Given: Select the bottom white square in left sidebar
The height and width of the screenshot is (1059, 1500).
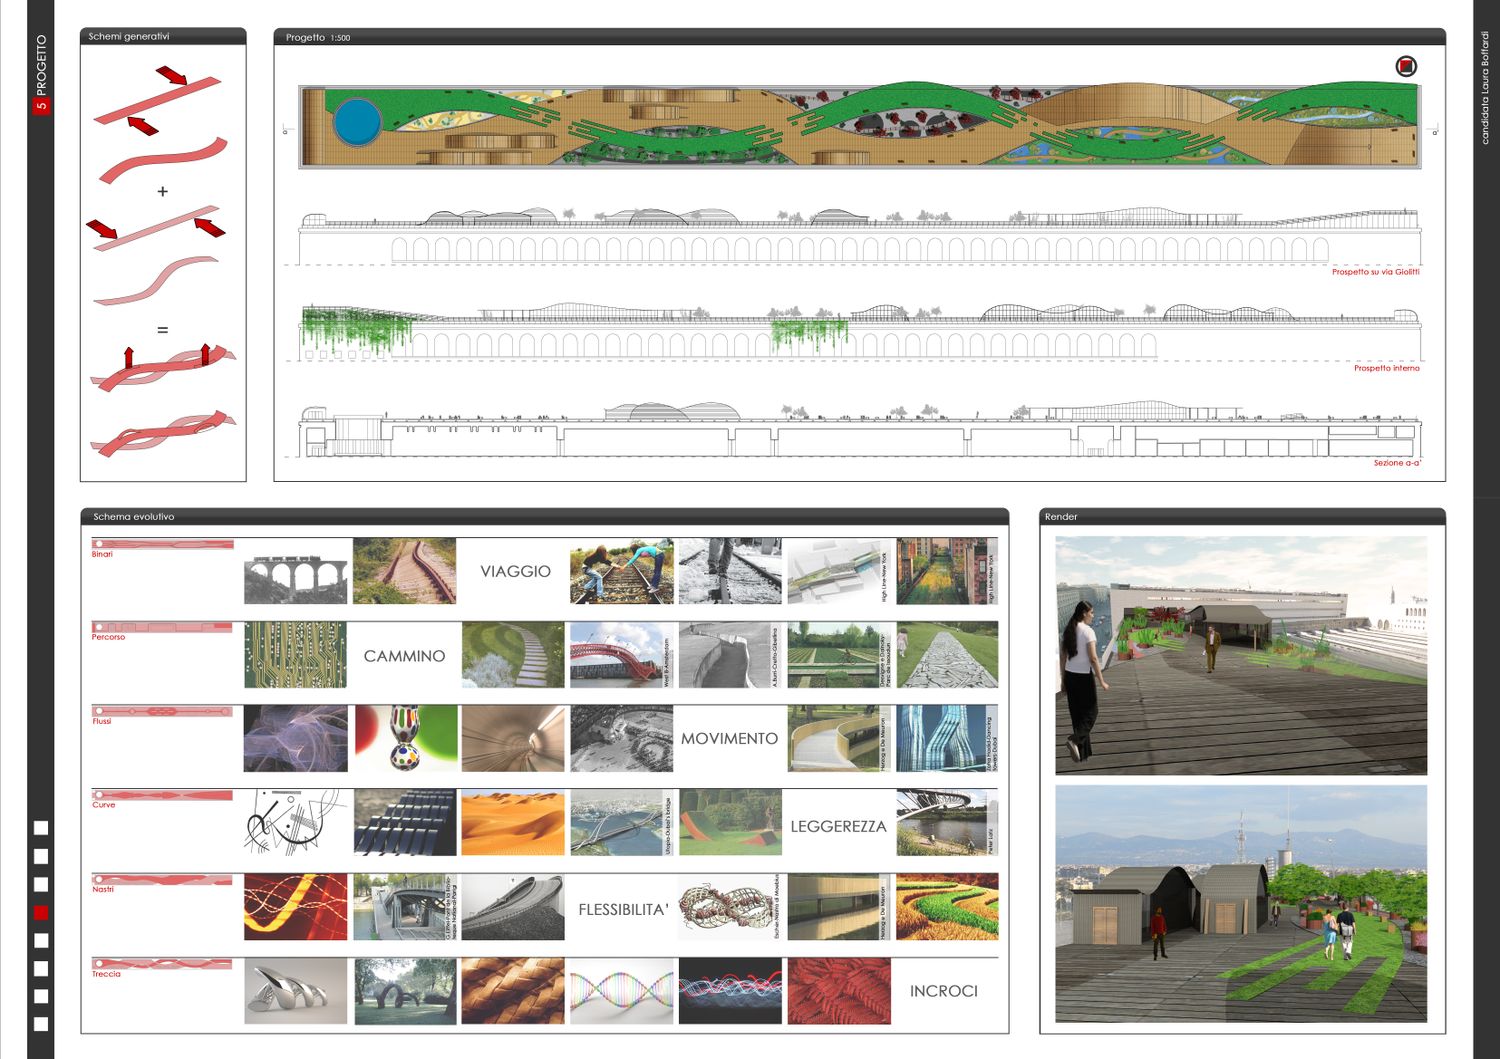Looking at the screenshot, I should coord(41,1024).
